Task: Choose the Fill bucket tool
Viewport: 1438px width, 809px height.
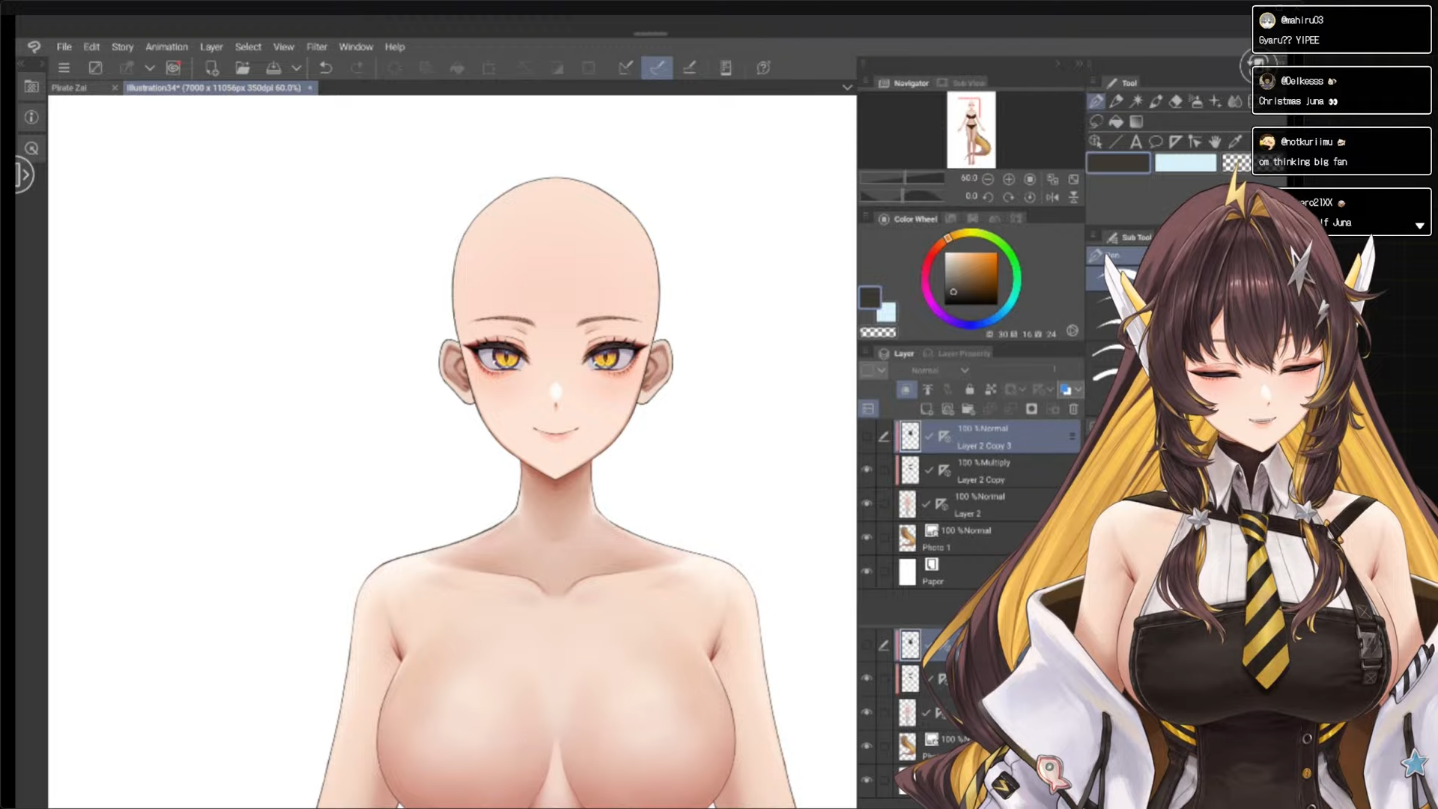Action: coord(1116,122)
